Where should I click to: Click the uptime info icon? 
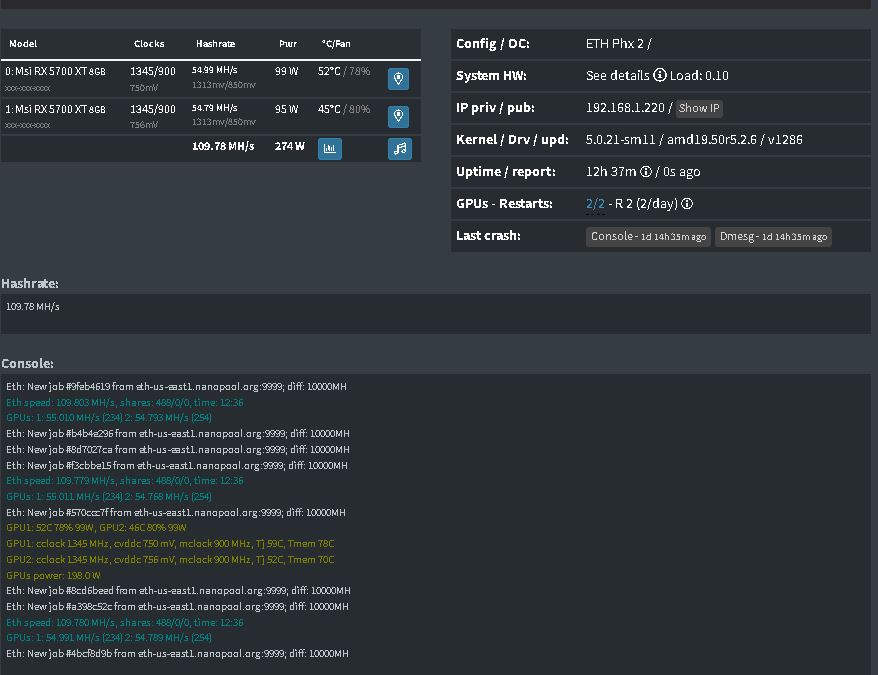click(x=646, y=171)
